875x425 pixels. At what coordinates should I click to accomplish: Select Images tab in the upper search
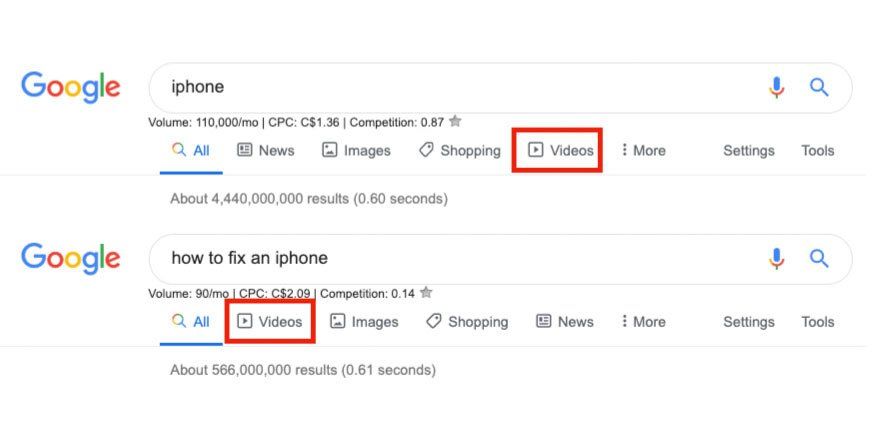356,151
